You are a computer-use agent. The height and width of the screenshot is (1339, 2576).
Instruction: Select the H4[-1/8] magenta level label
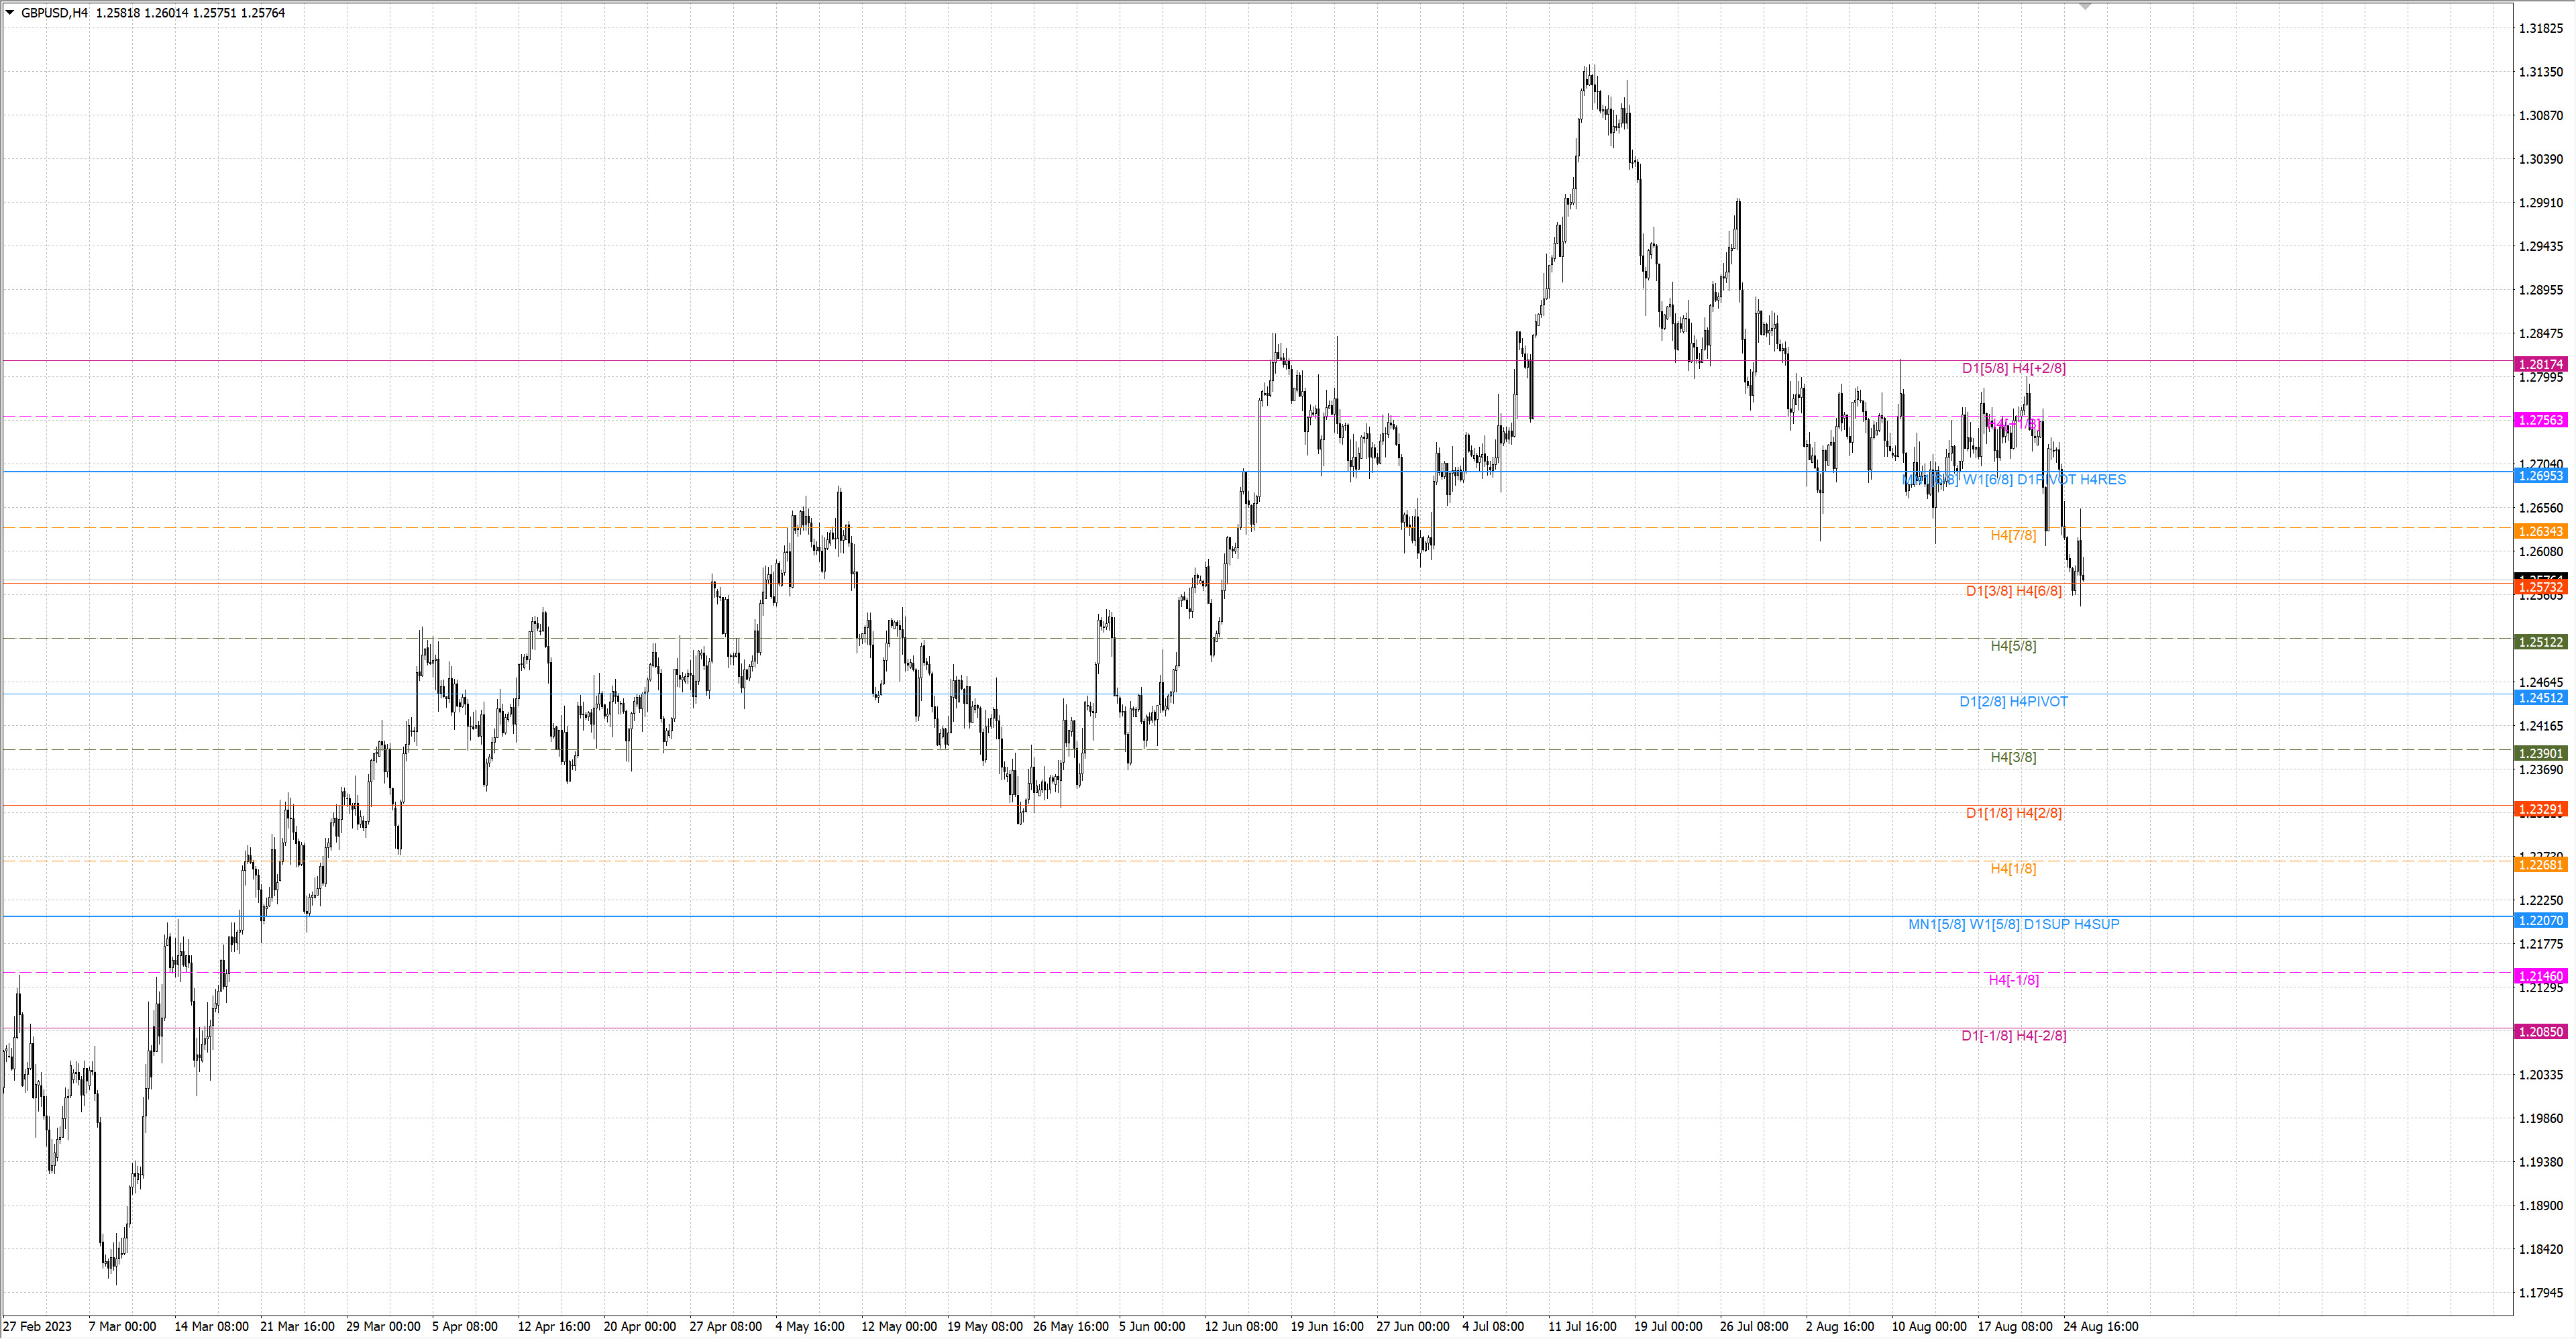pyautogui.click(x=2013, y=980)
